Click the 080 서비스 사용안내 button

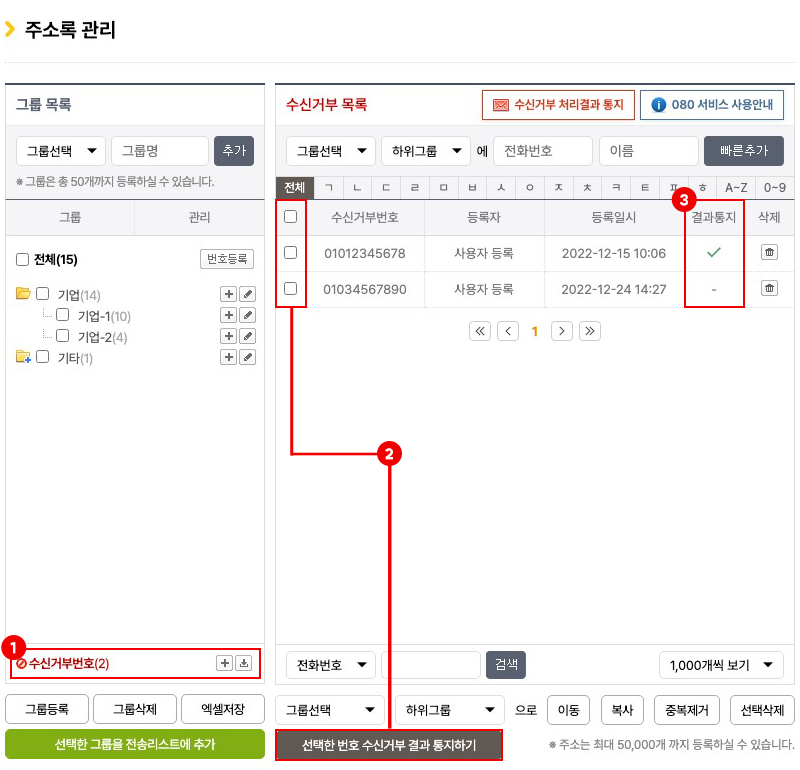click(x=712, y=105)
